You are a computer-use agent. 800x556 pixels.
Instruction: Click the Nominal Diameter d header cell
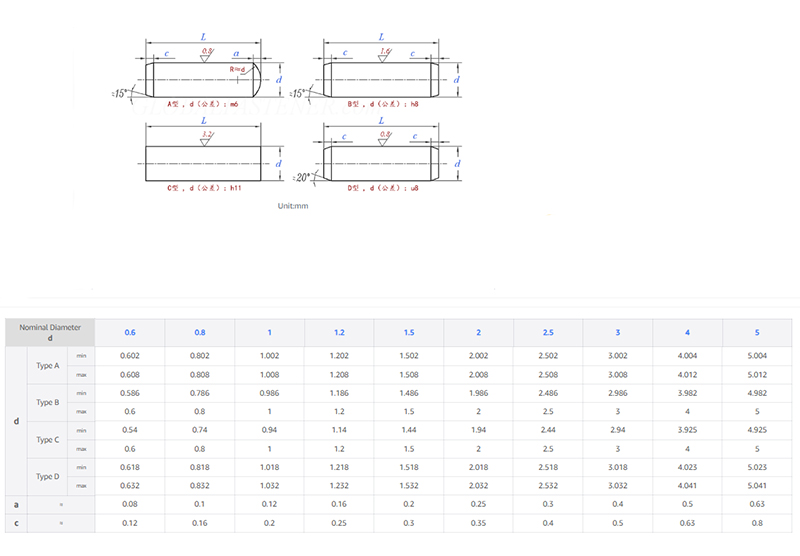point(50,333)
